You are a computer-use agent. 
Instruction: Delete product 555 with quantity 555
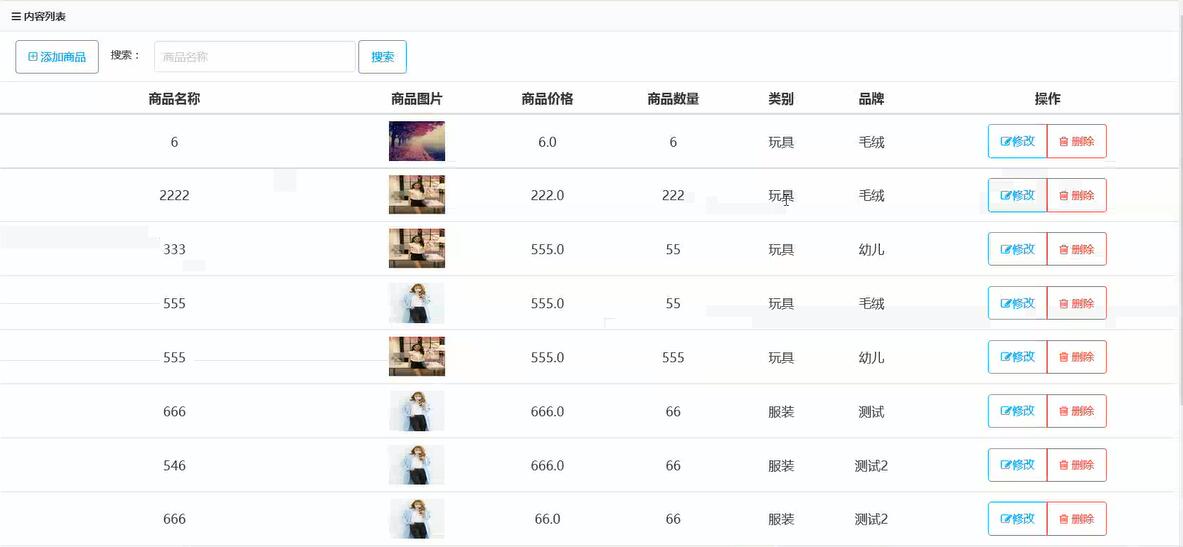tap(1077, 357)
